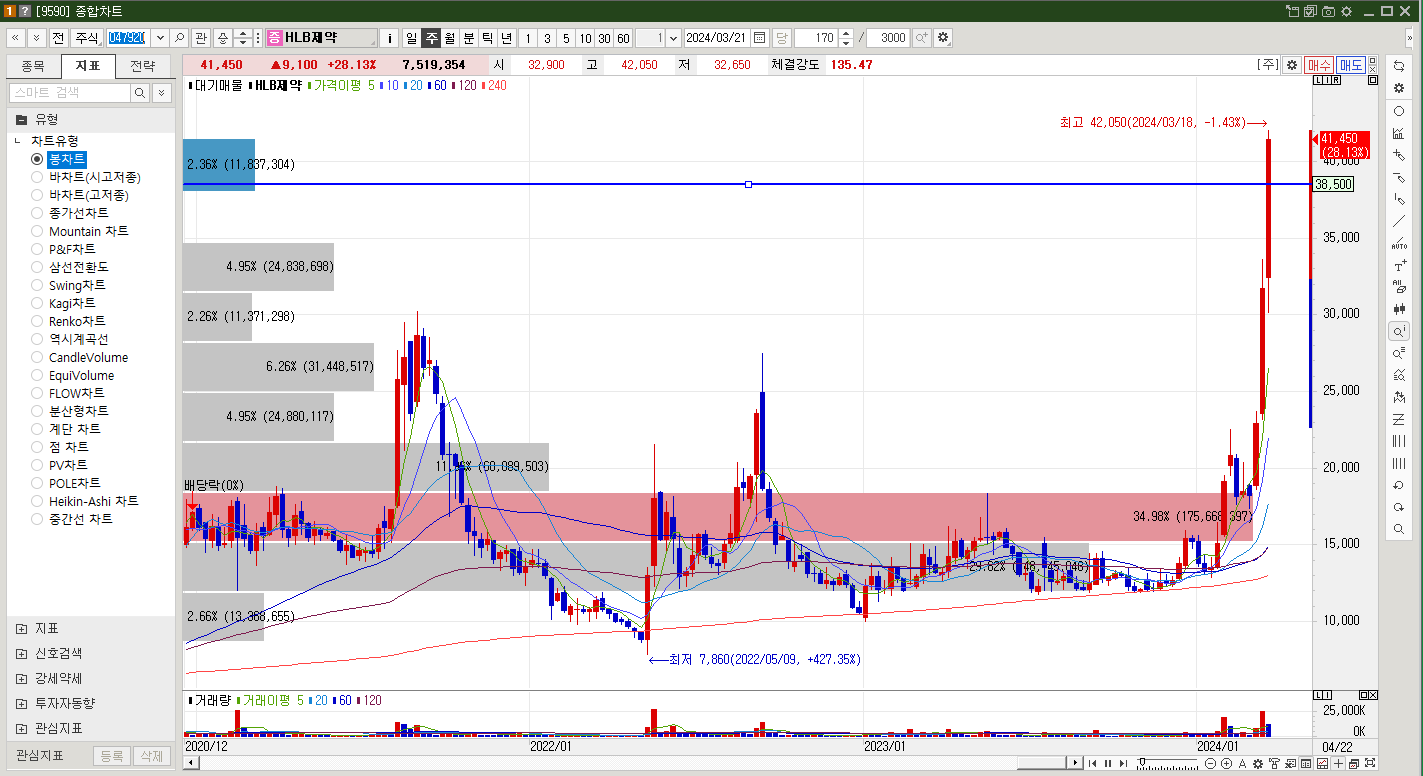
Task: Open the chart settings gear in the top toolbar
Action: [x=943, y=38]
